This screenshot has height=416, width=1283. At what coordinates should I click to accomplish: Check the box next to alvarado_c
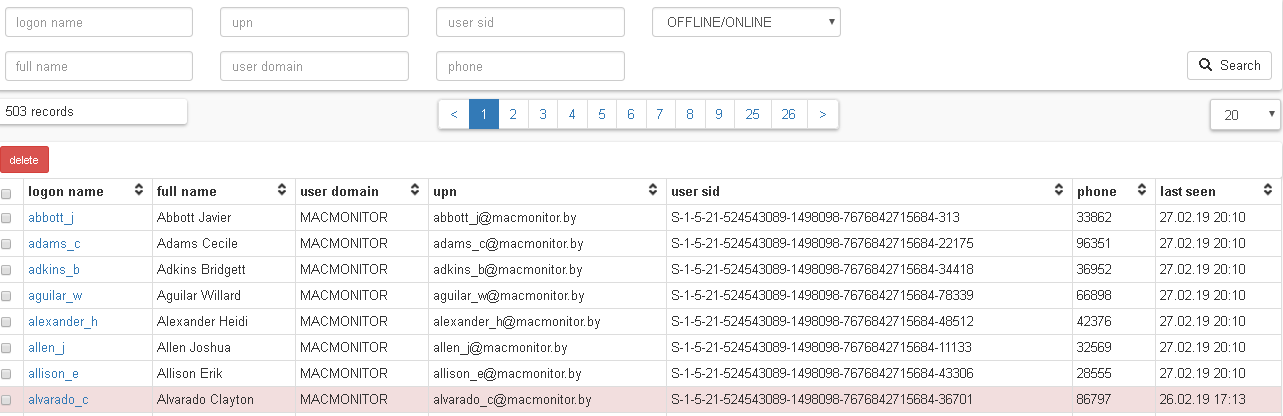[7, 400]
